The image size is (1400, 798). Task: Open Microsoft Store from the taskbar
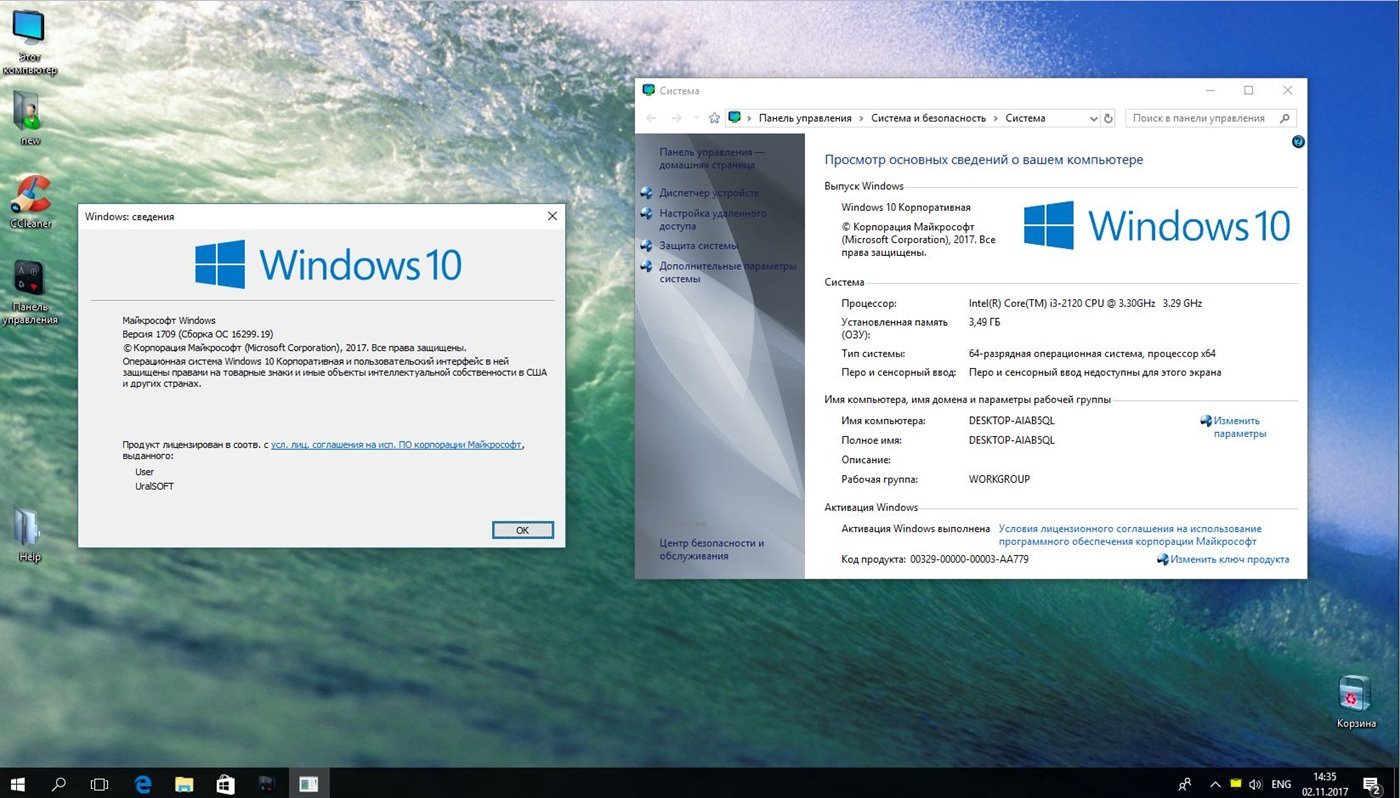(225, 784)
